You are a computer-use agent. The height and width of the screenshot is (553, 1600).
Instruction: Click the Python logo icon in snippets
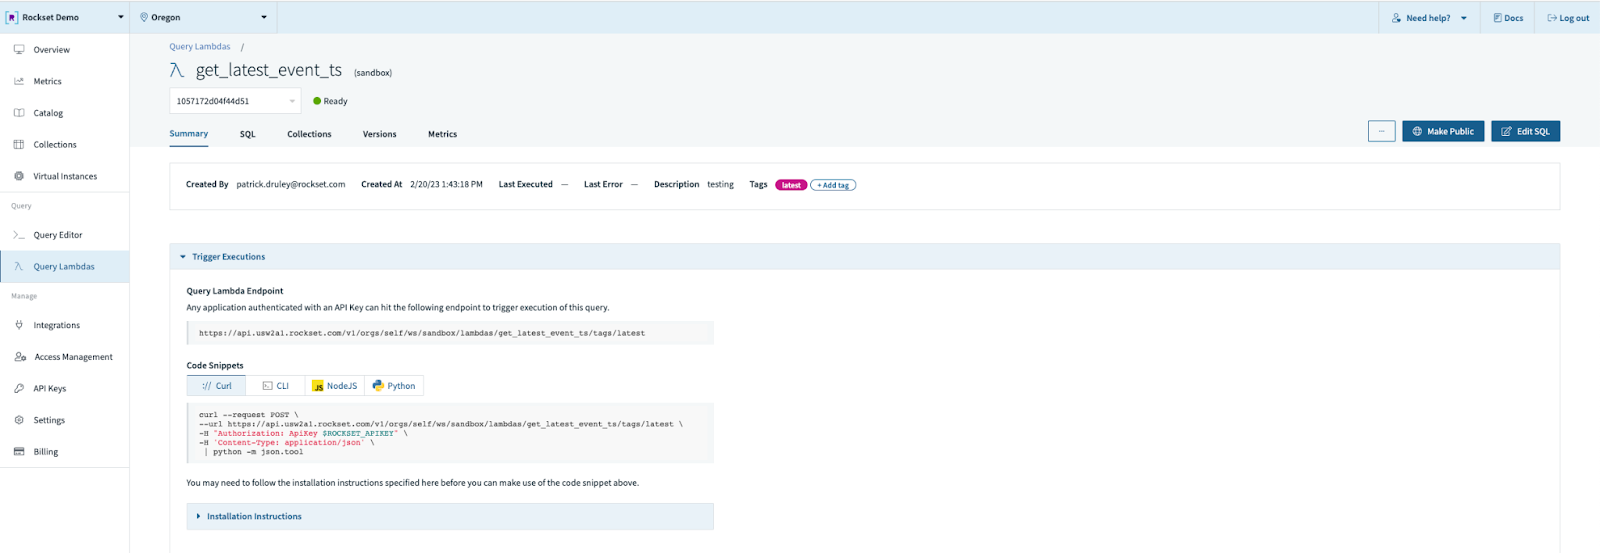pyautogui.click(x=378, y=385)
